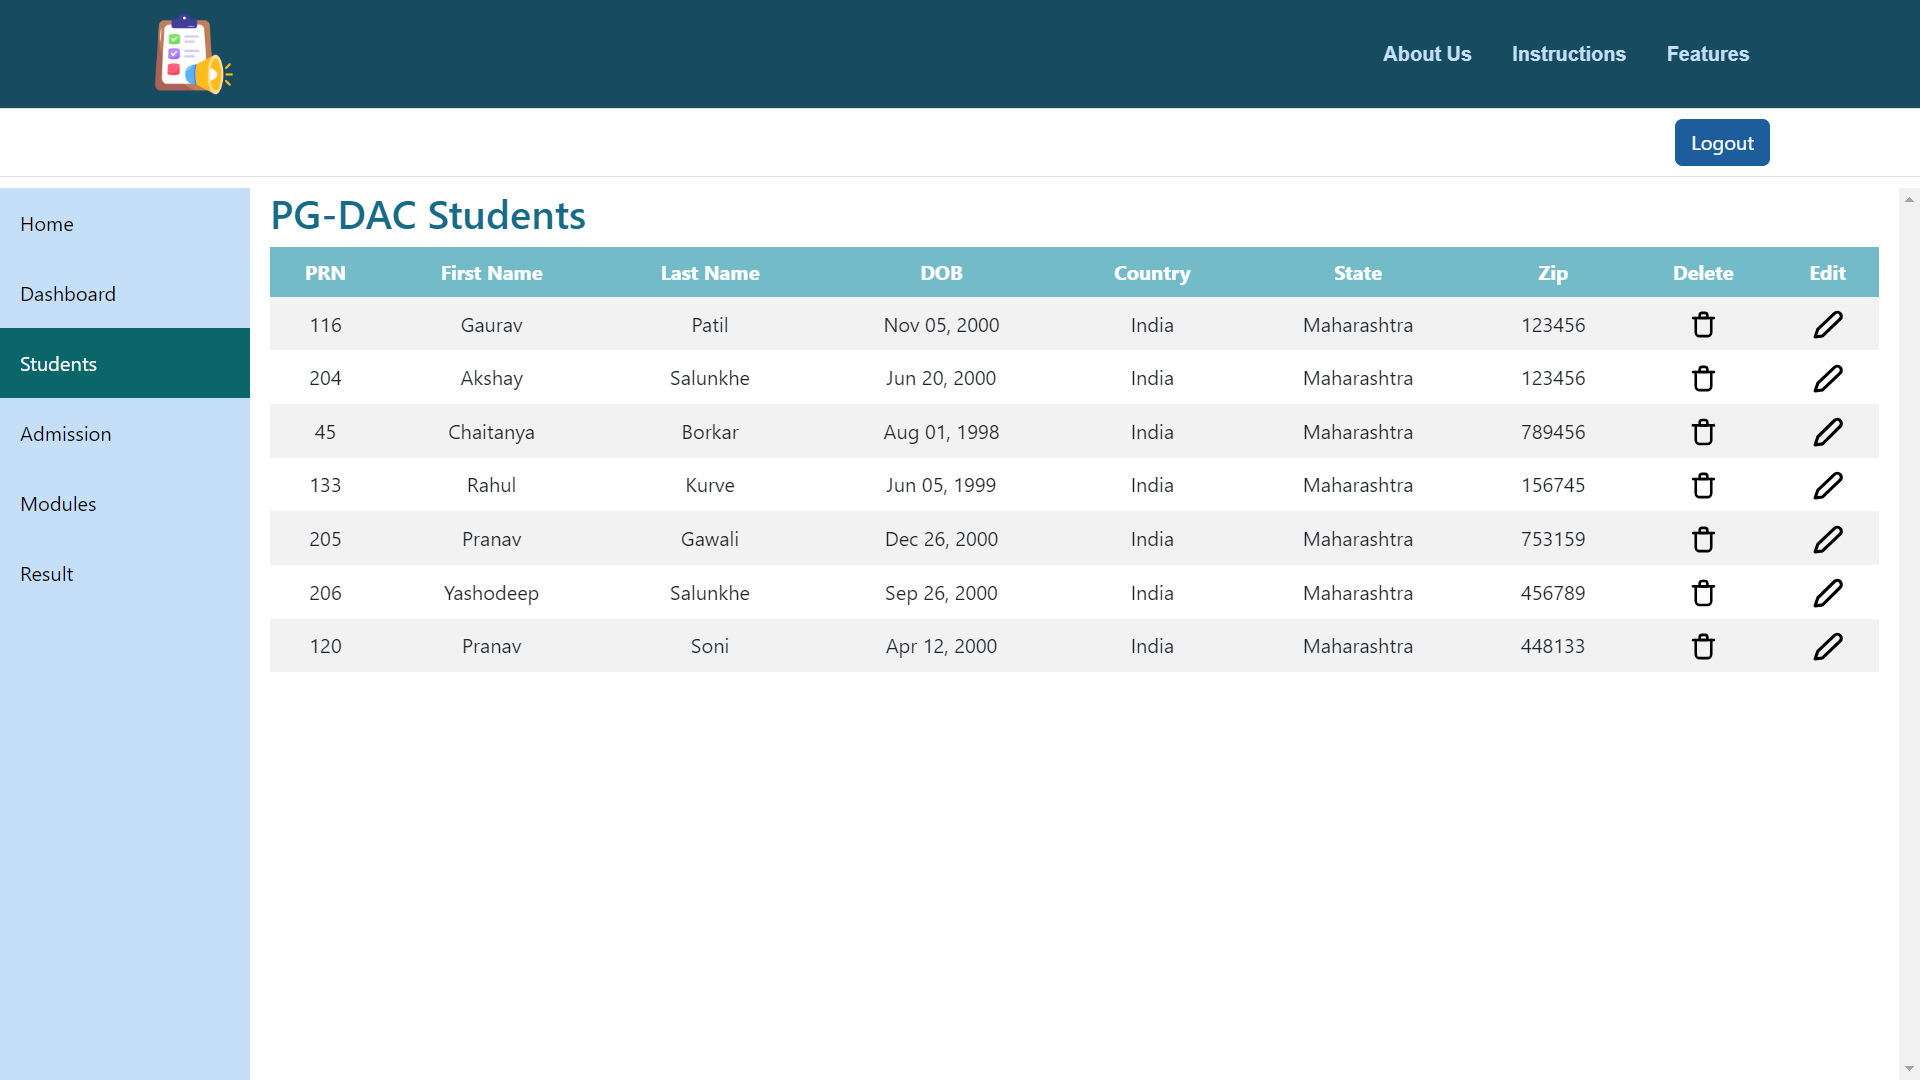Edit Gaurav Patil's record with pencil icon
Screen dimensions: 1920x1080
point(1827,325)
